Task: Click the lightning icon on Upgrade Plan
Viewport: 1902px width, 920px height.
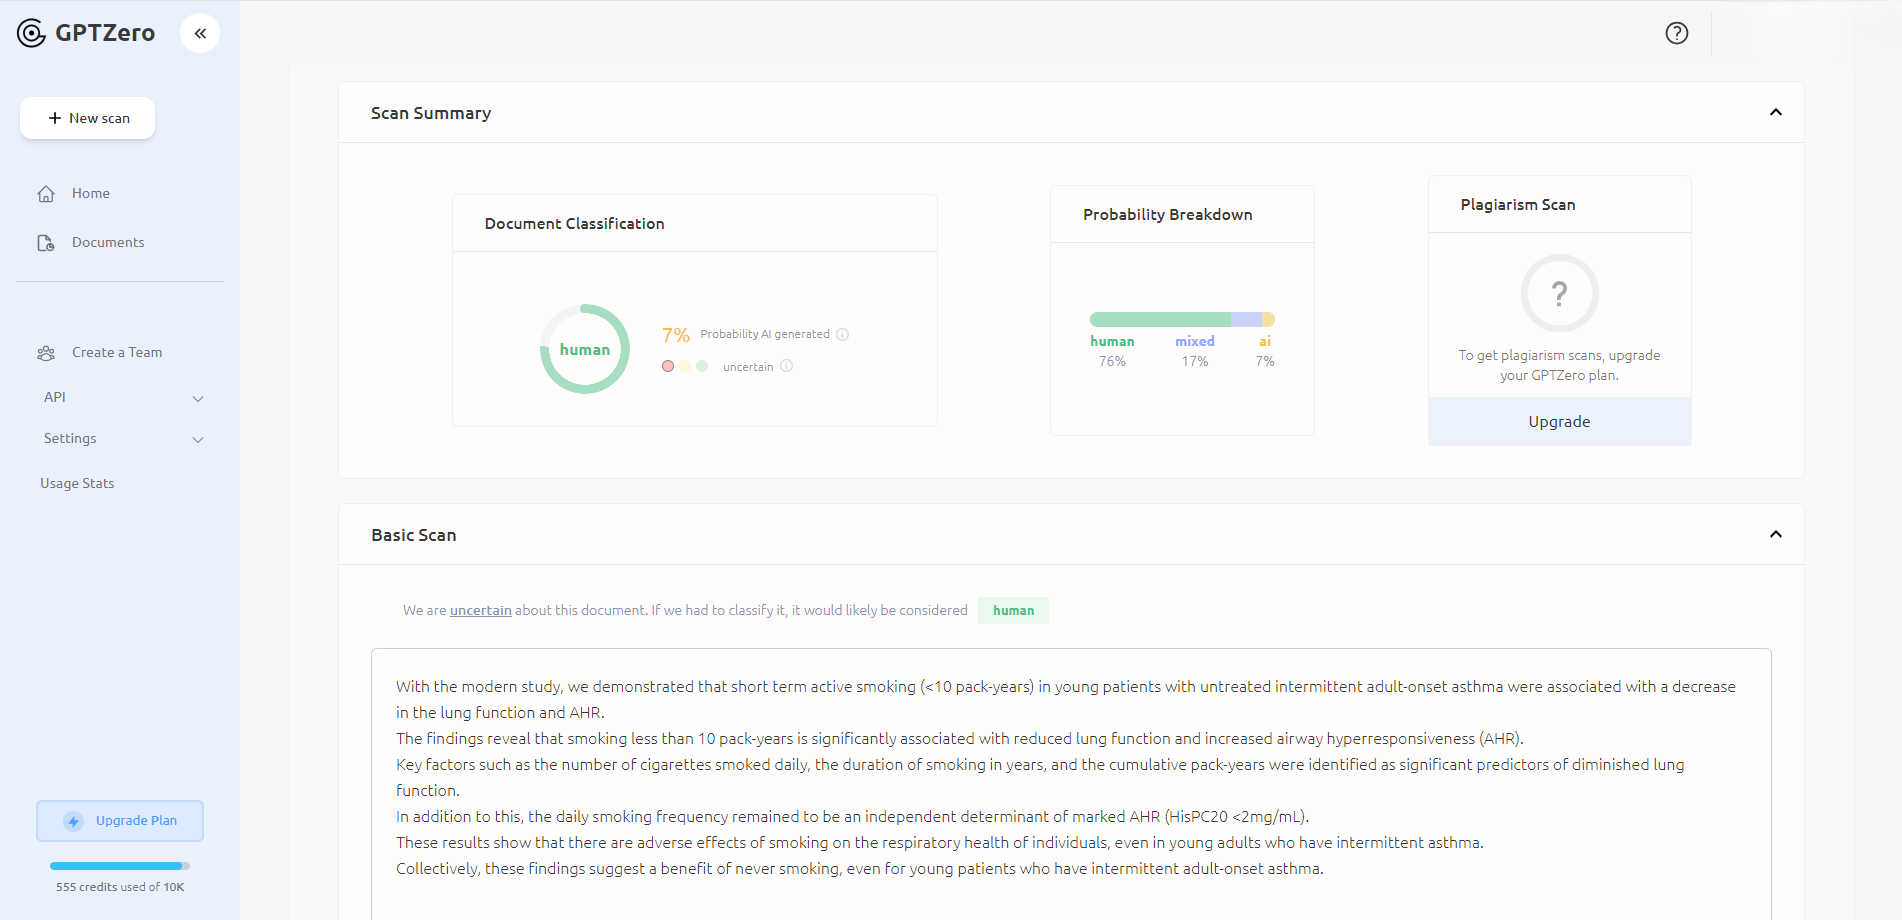Action: (72, 820)
